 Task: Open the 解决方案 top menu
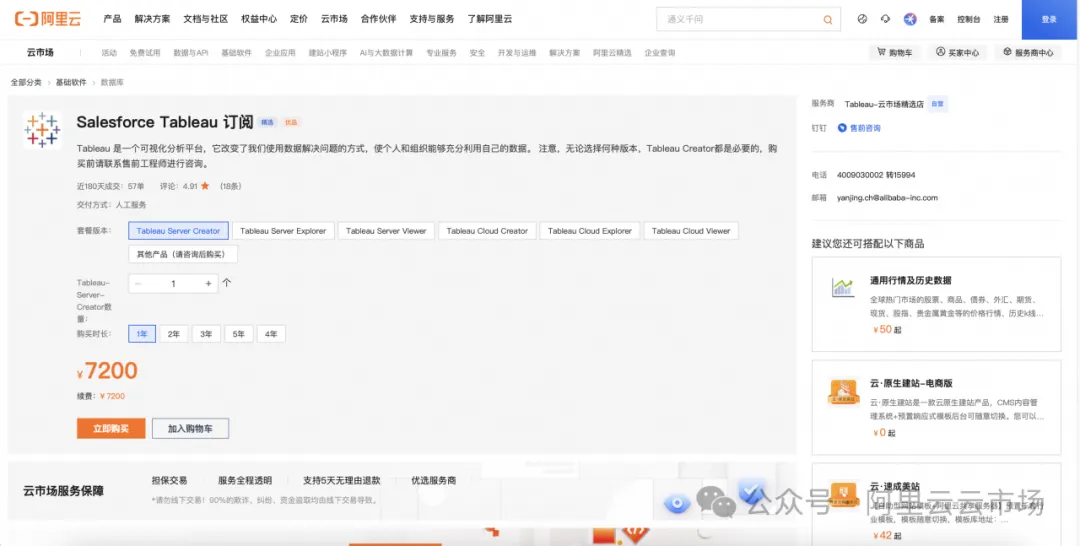[152, 19]
